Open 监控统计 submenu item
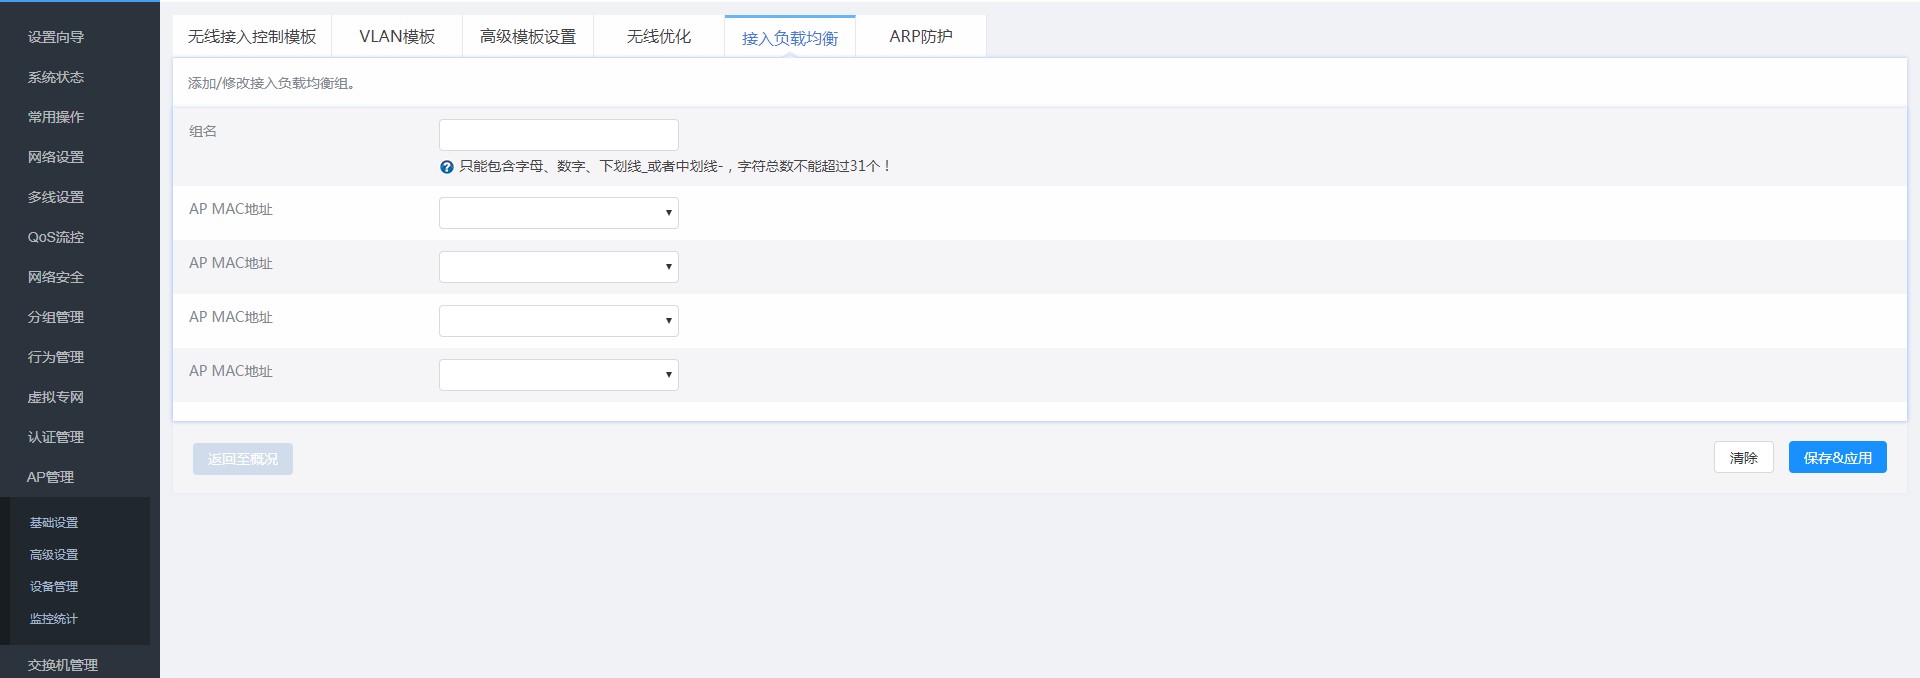Screen dimensions: 1920x678 click(x=54, y=619)
